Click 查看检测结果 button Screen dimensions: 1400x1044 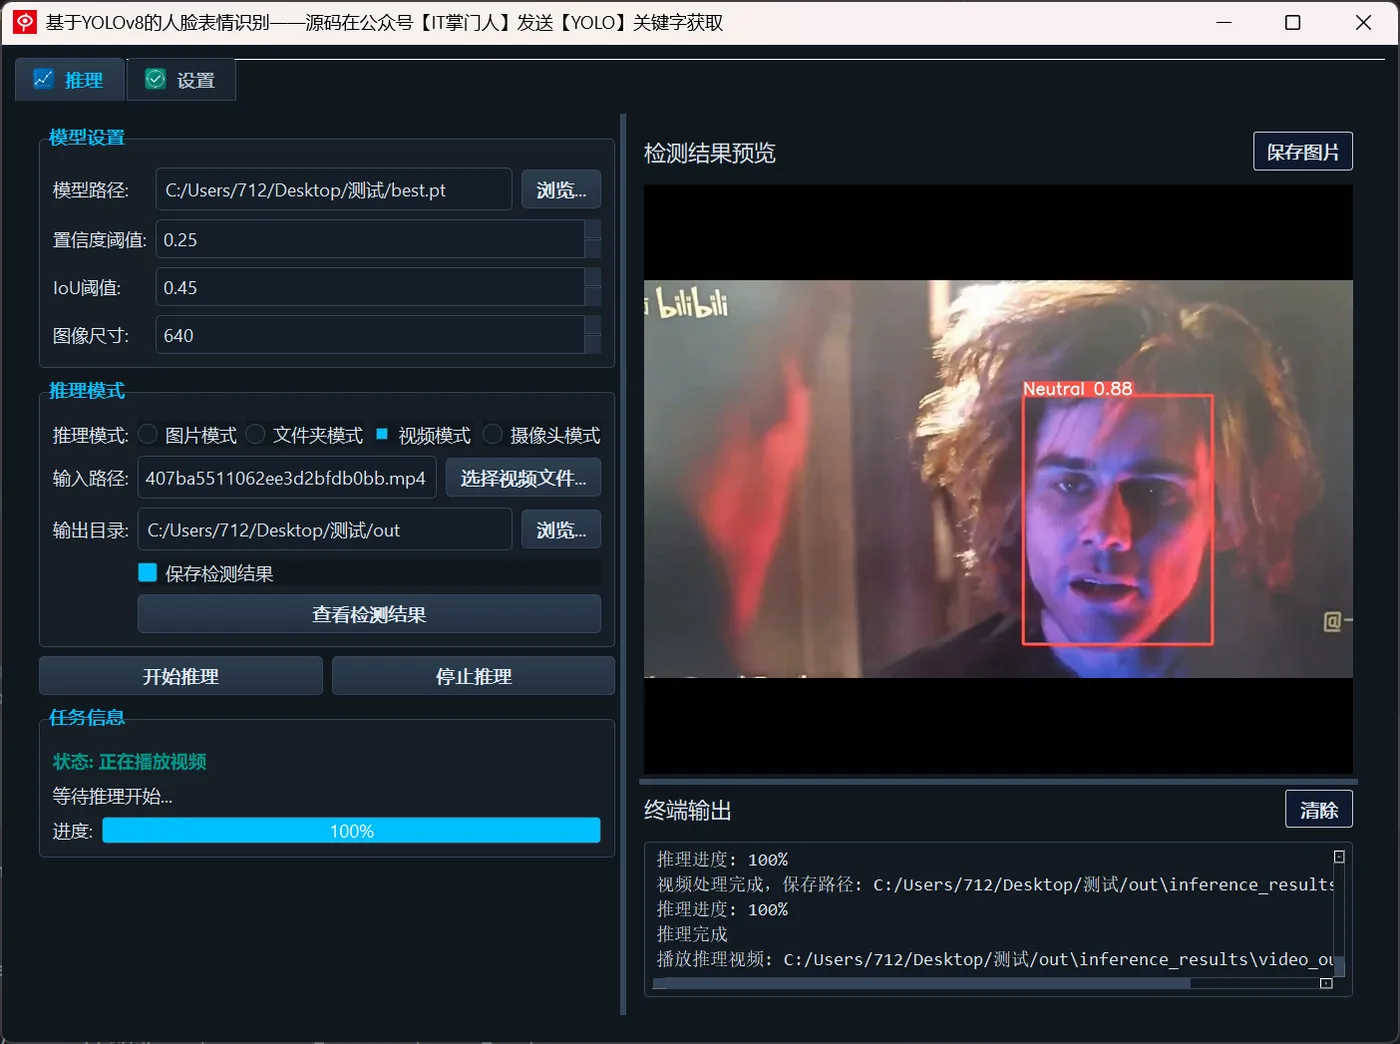pos(369,614)
